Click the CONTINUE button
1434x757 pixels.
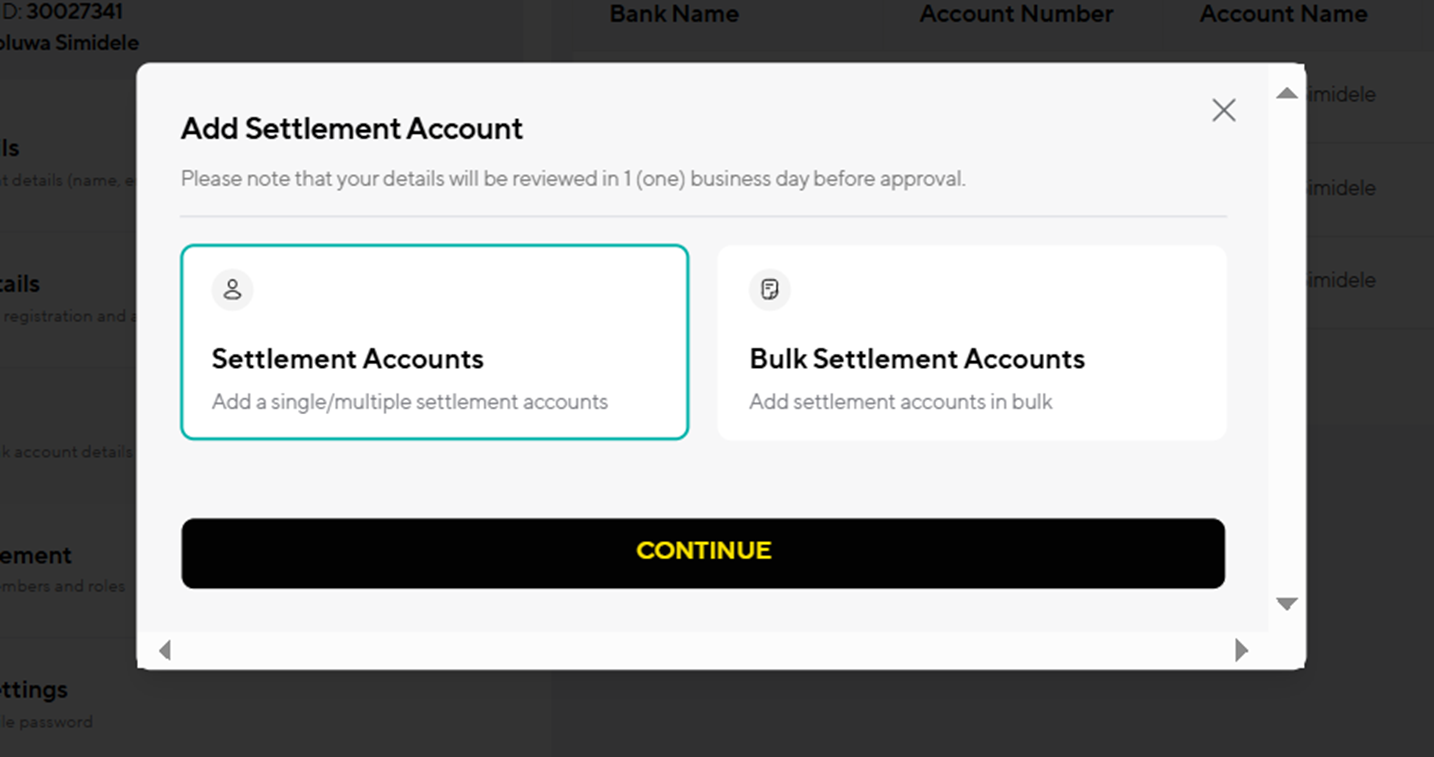point(703,553)
